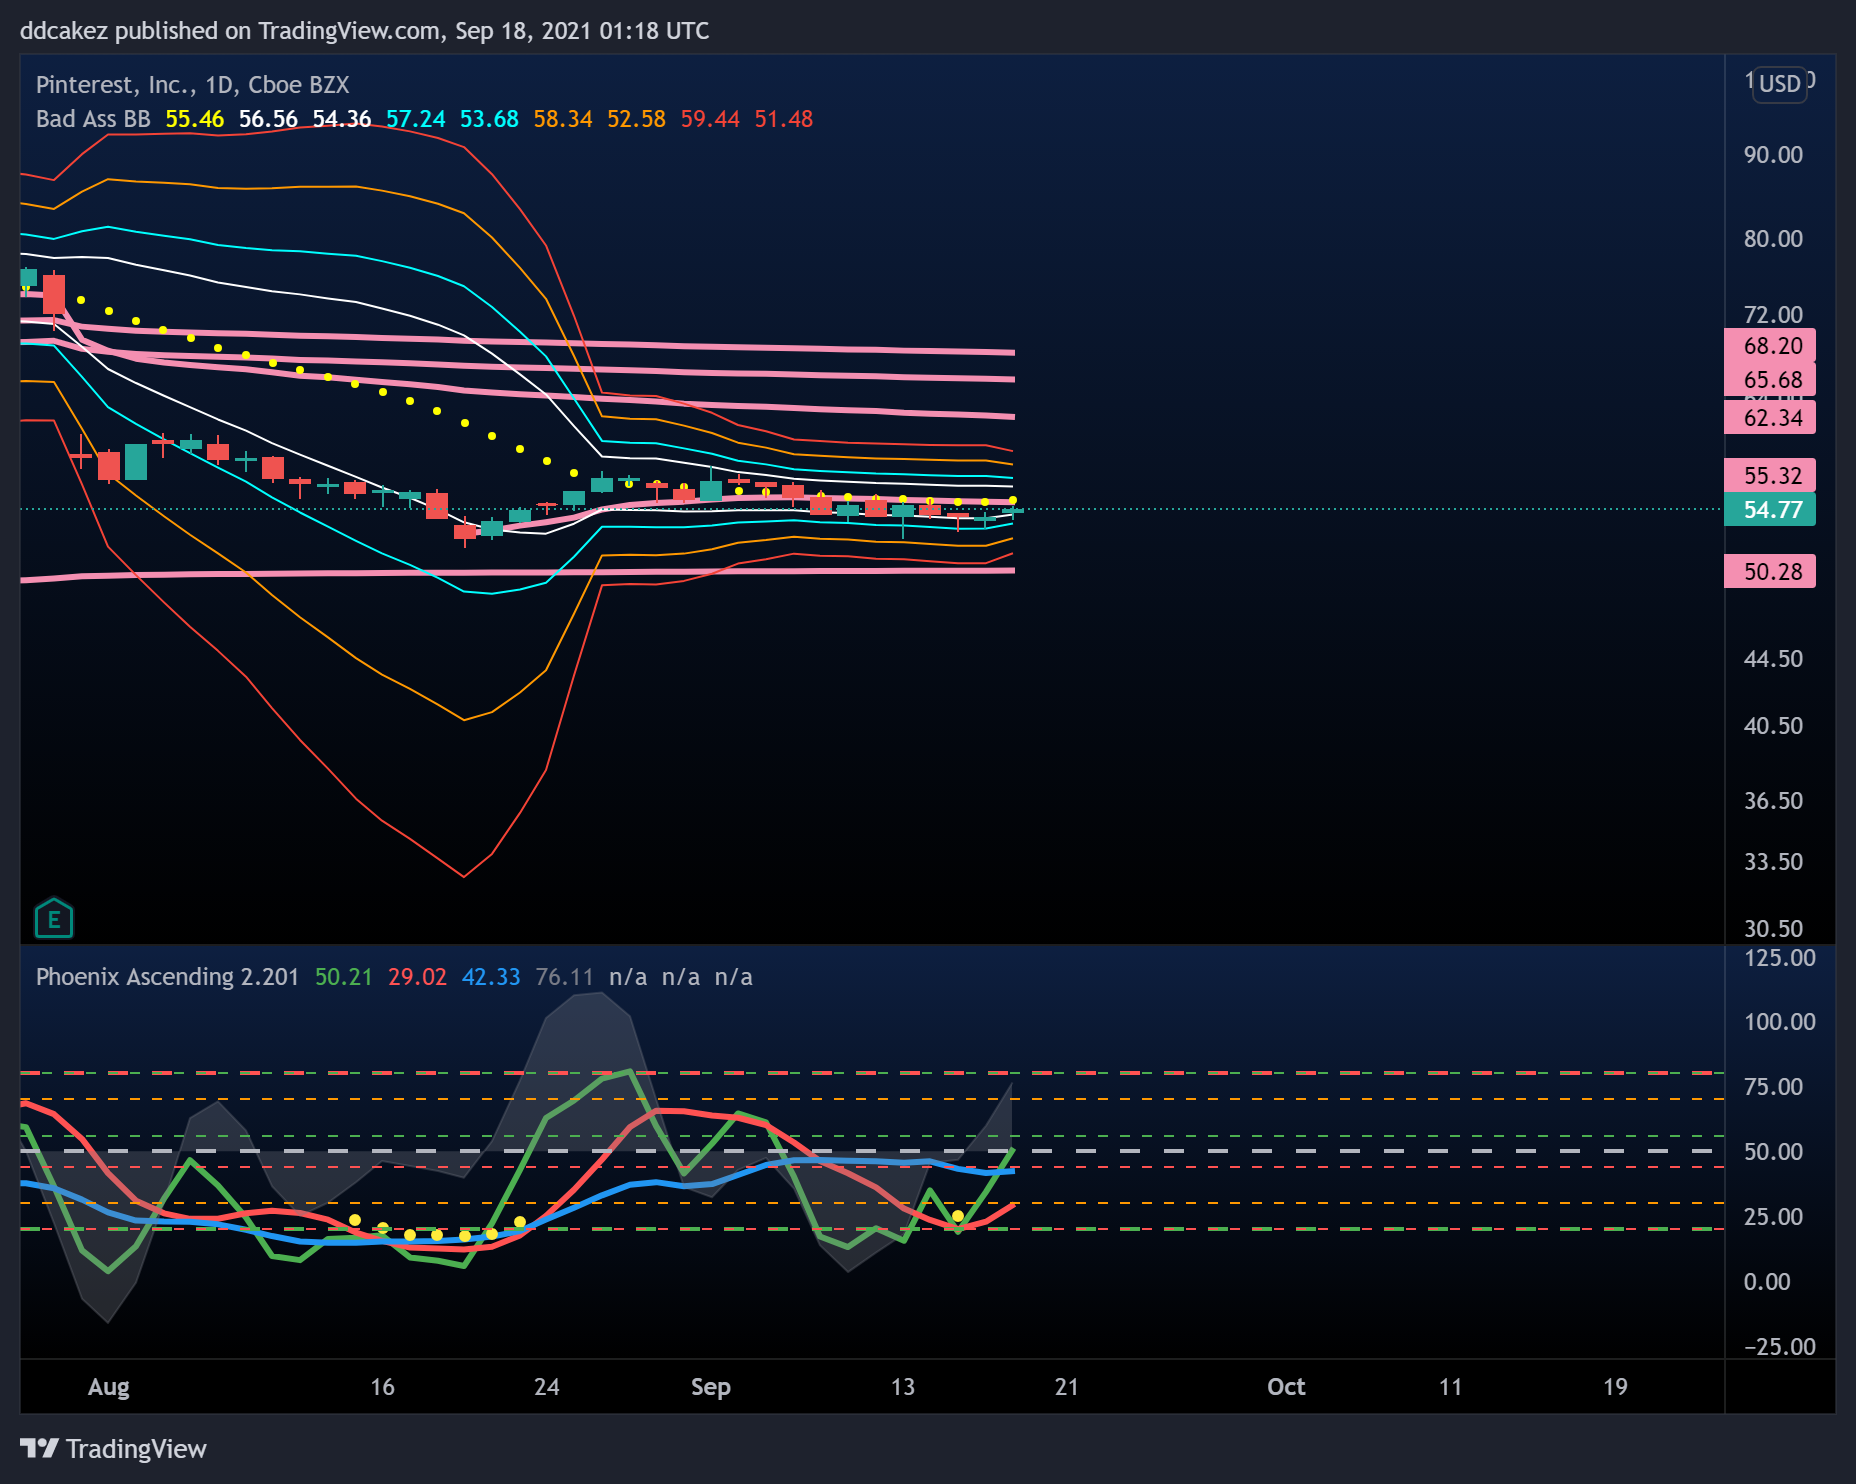
Task: Click the 68.20 pink price label
Action: click(x=1772, y=346)
